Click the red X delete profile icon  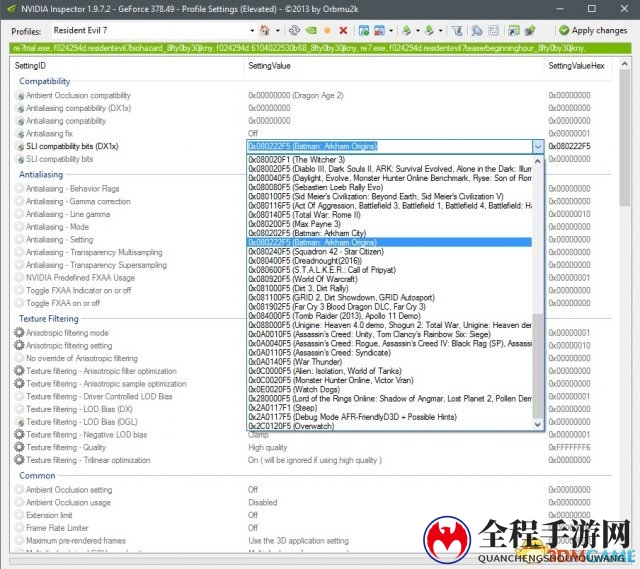click(x=343, y=30)
